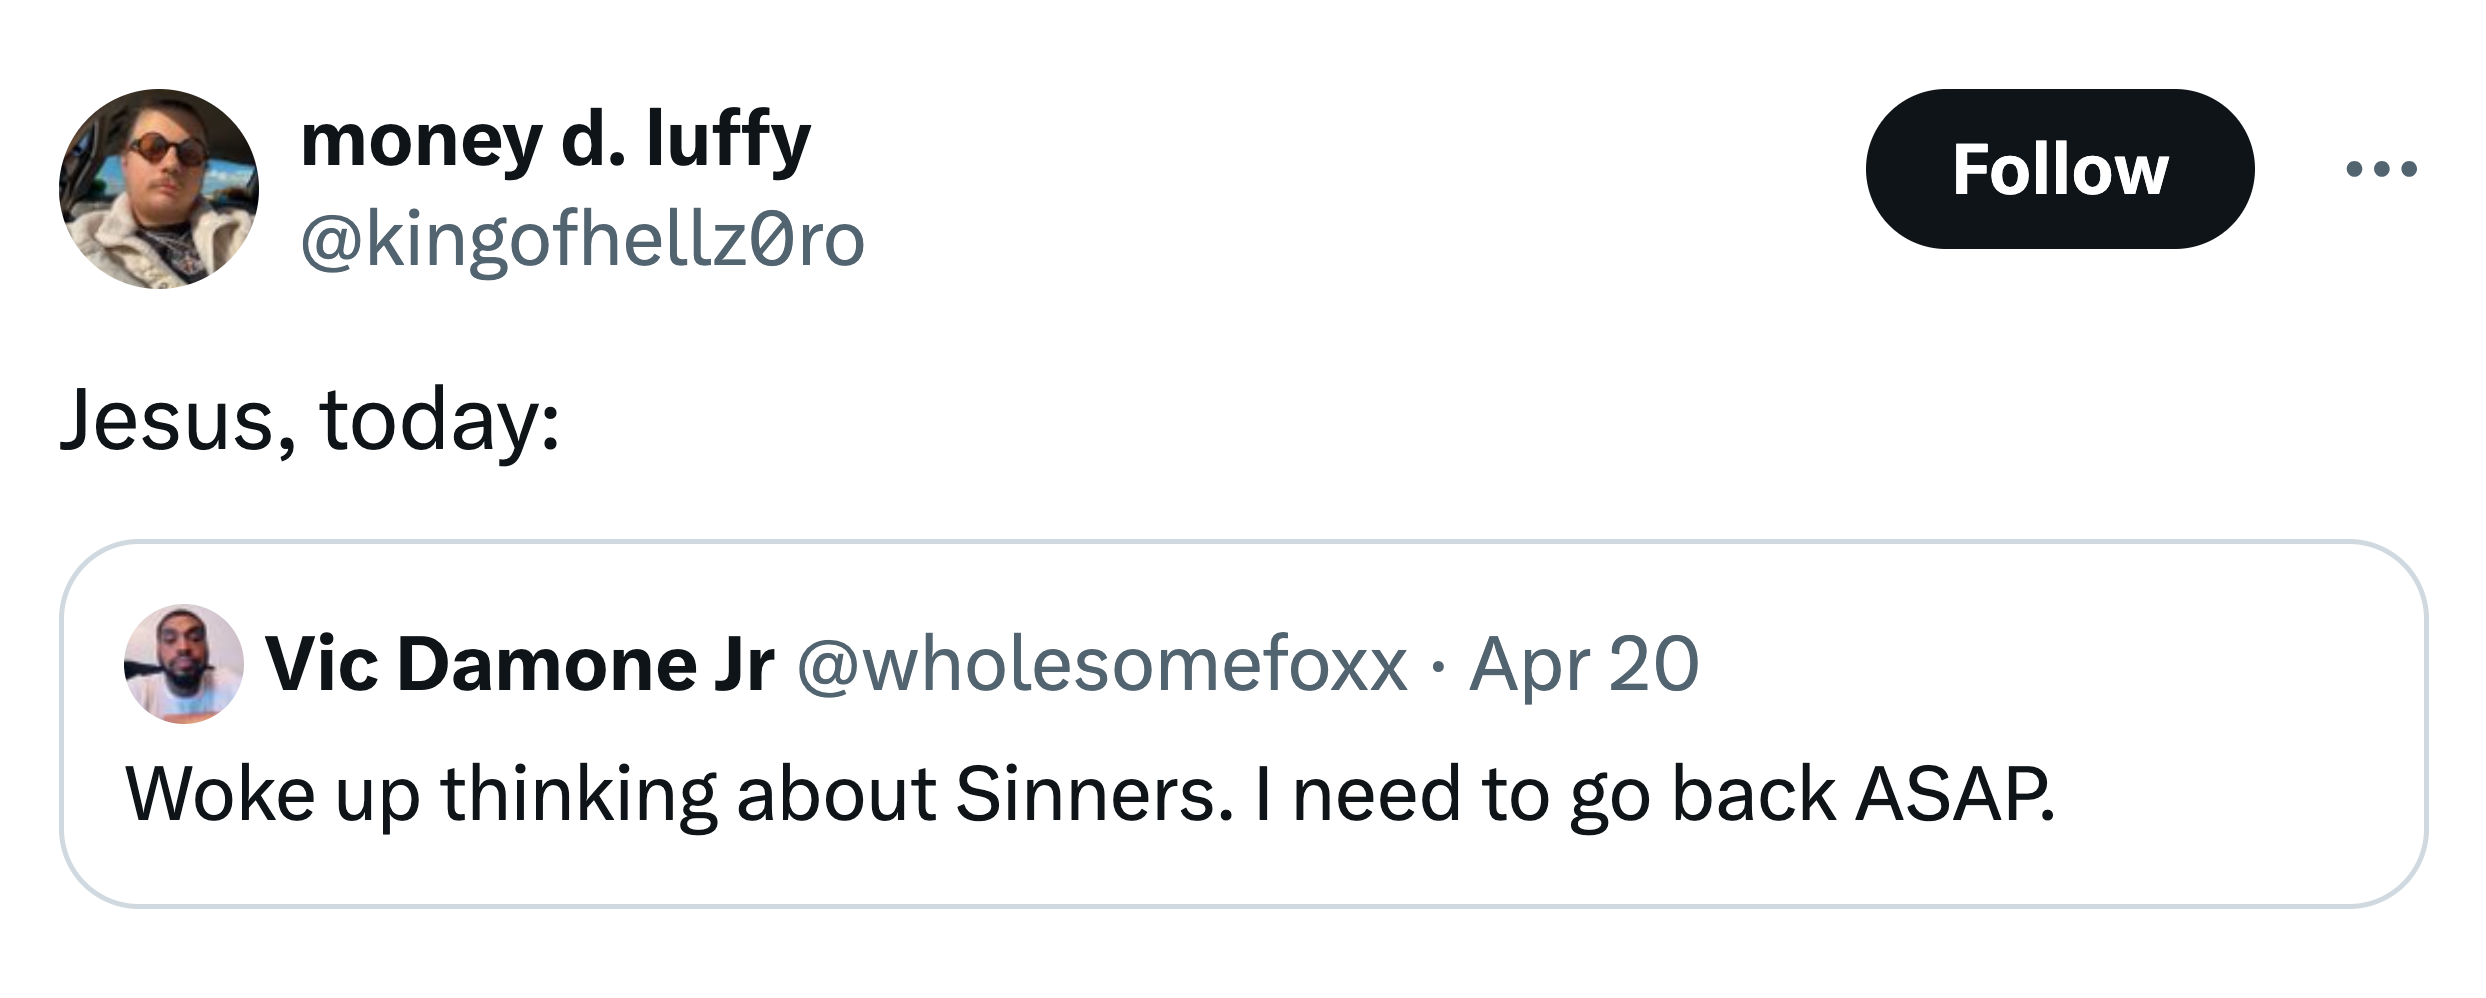Viewport: 2486px width, 998px height.
Task: Select the 'Jesus, today:' tweet text
Action: click(310, 420)
